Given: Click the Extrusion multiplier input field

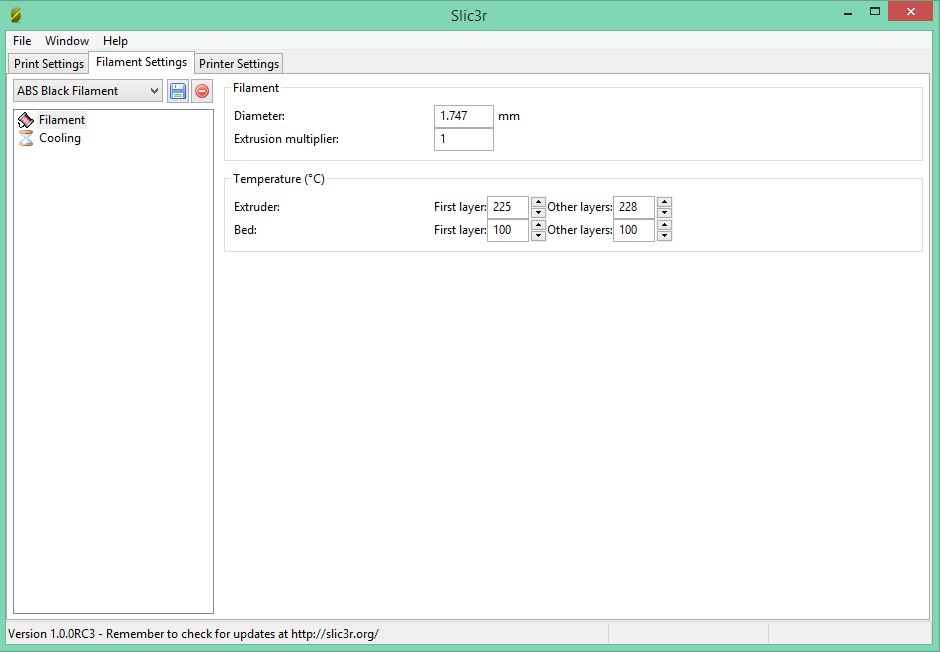Looking at the screenshot, I should [x=464, y=139].
